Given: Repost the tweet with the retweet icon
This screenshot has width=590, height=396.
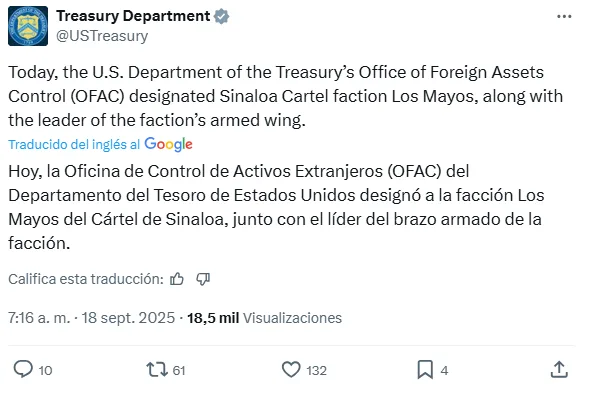Looking at the screenshot, I should (157, 370).
